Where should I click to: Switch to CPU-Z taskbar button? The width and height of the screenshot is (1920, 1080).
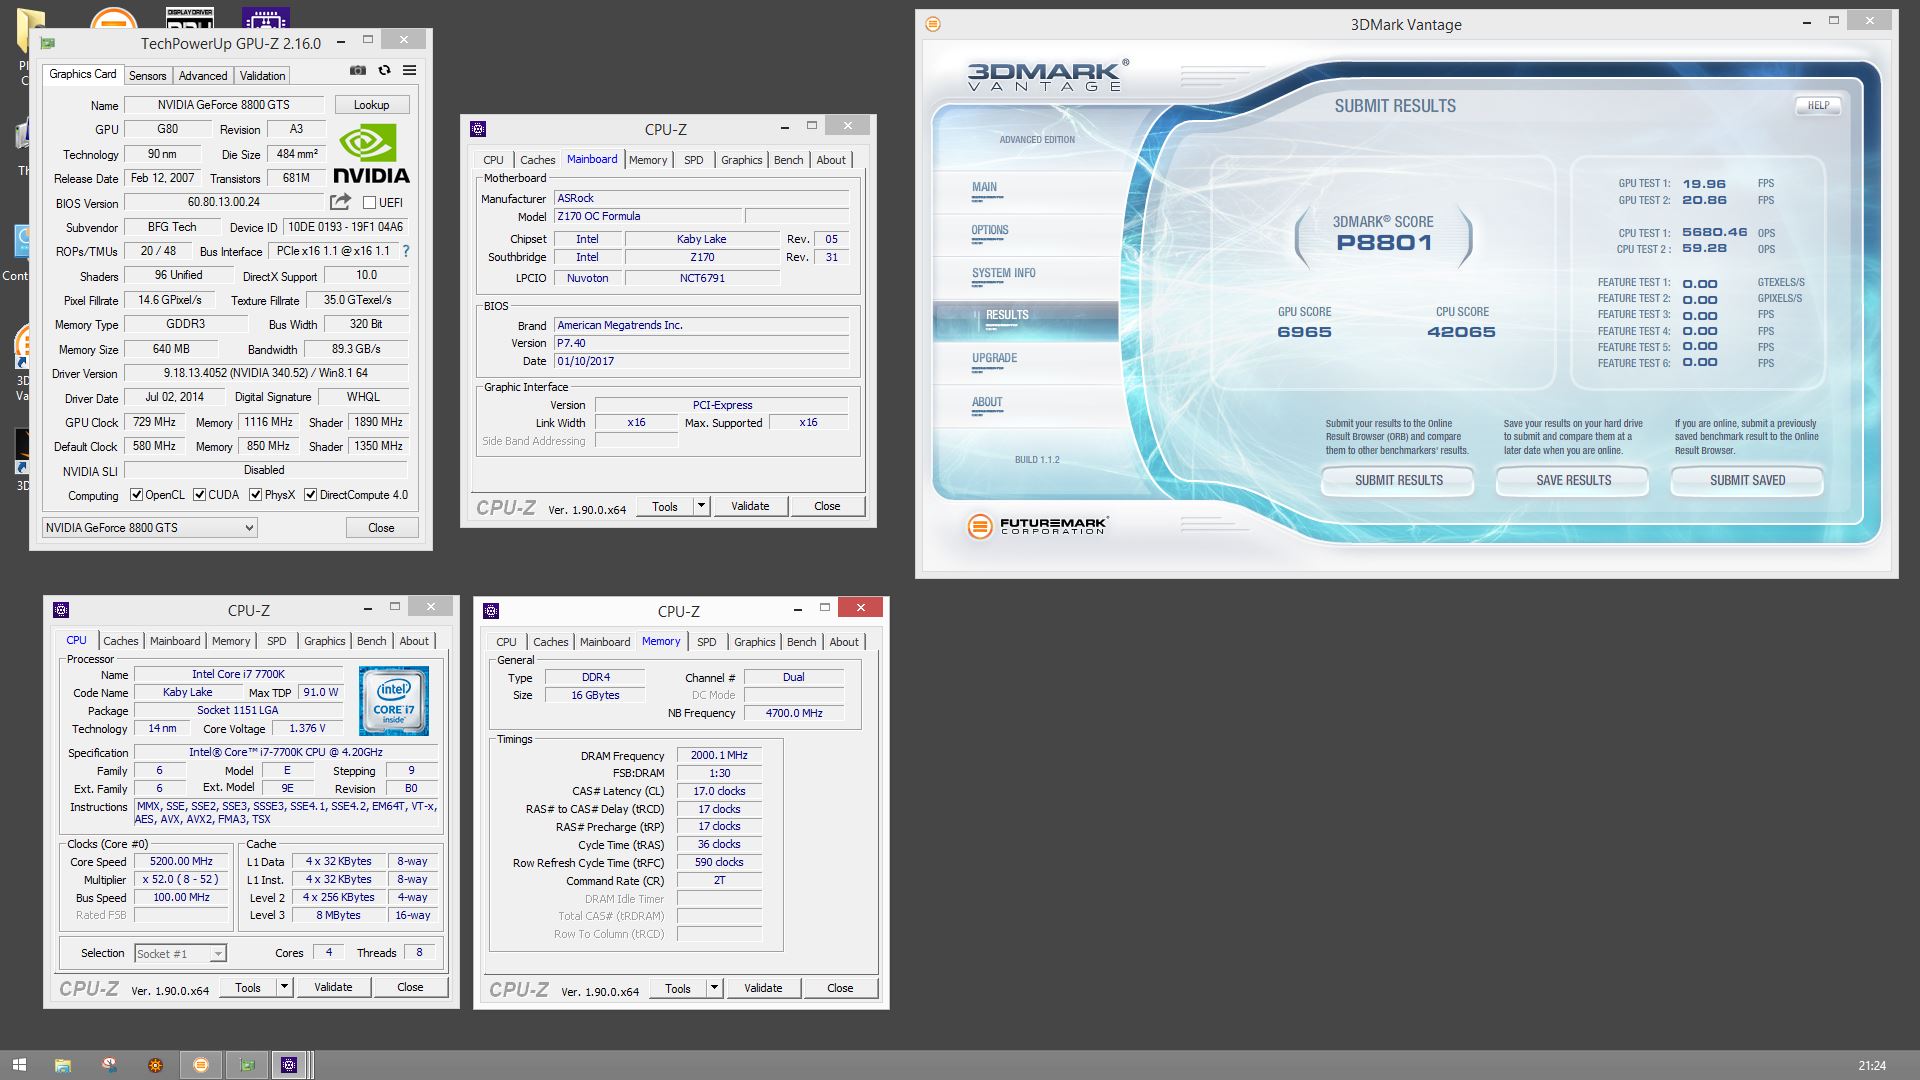(289, 1065)
